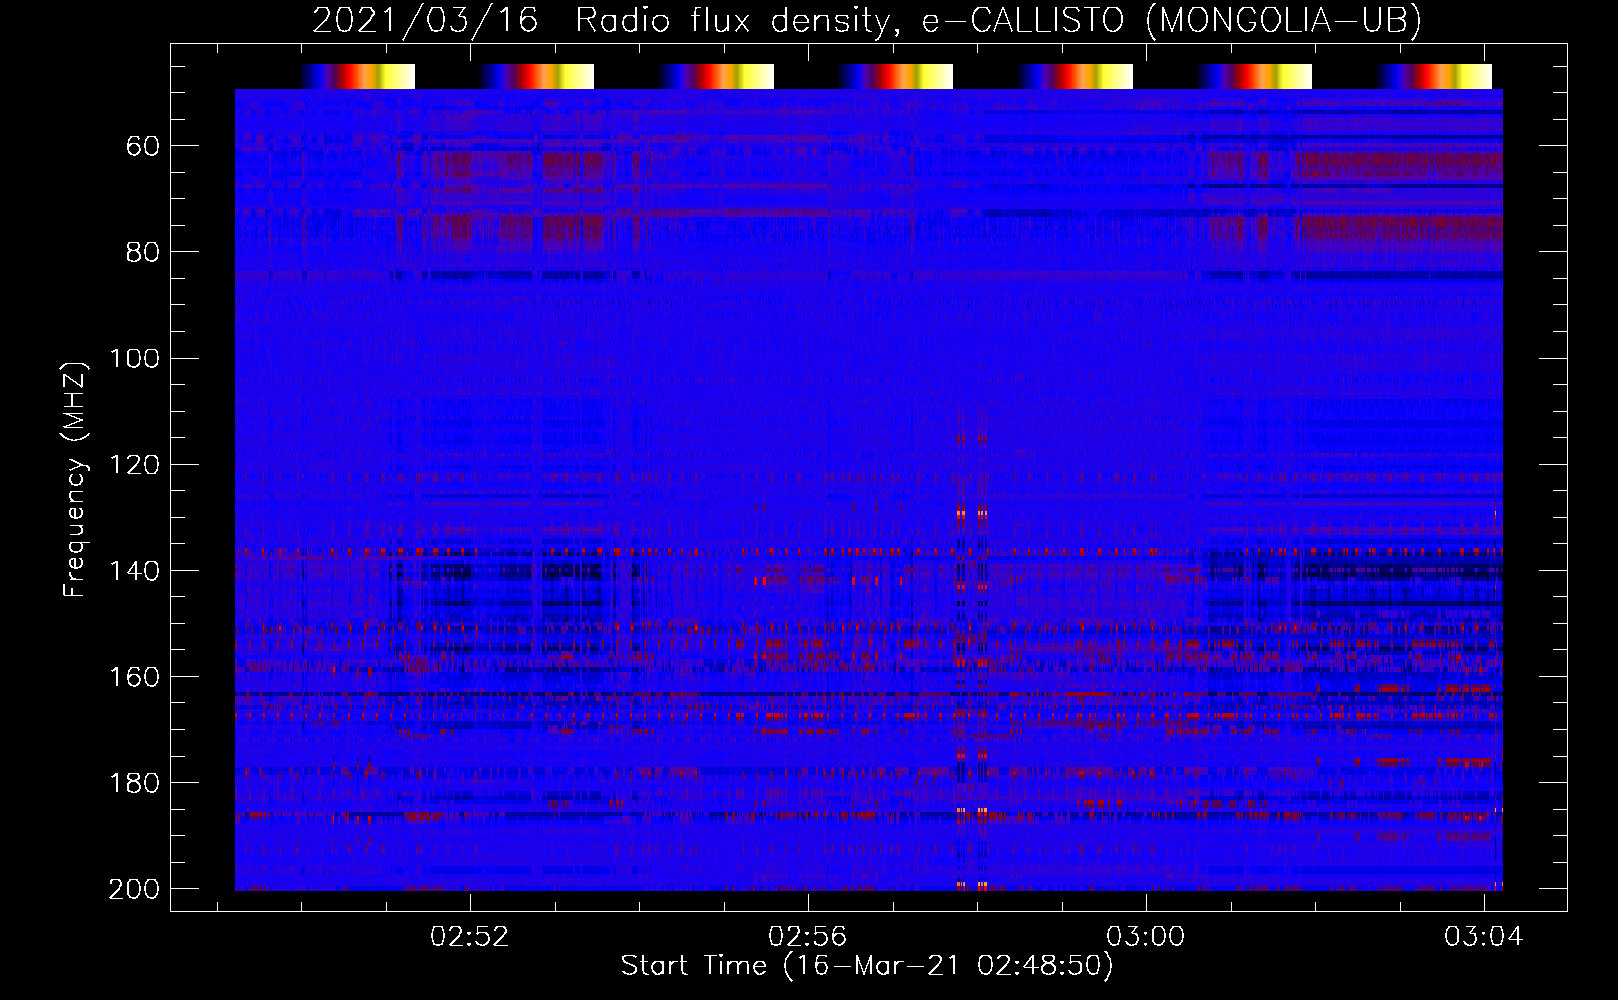
Task: Click the 140 MHz frequency label
Action: click(134, 571)
